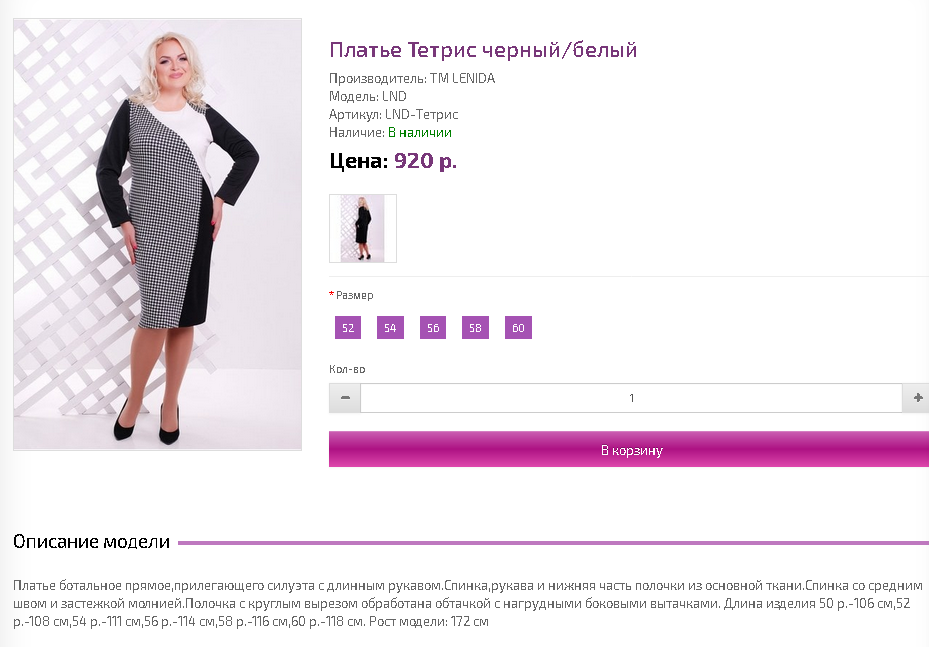The height and width of the screenshot is (647, 929).
Task: Select size 52
Action: coord(348,328)
